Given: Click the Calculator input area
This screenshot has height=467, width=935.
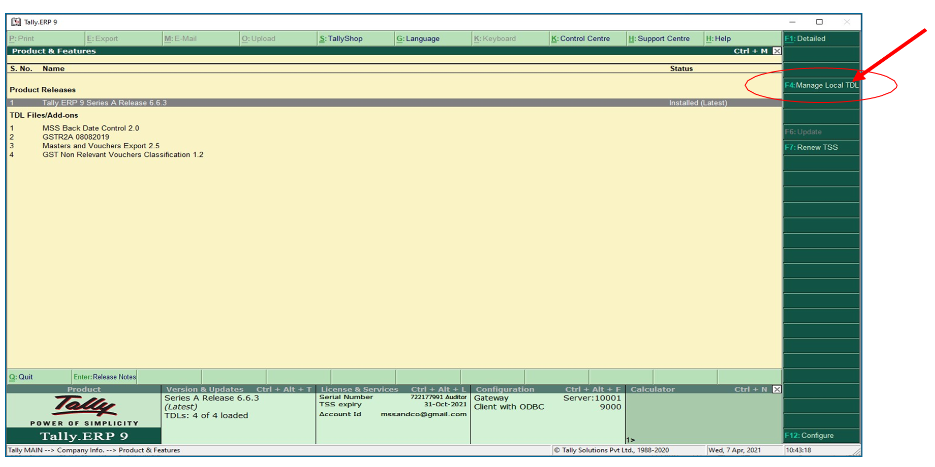Looking at the screenshot, I should [703, 415].
